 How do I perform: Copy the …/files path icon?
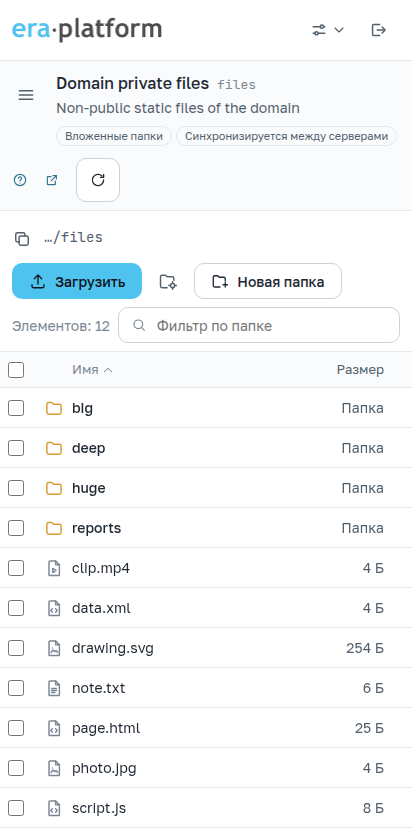point(22,239)
